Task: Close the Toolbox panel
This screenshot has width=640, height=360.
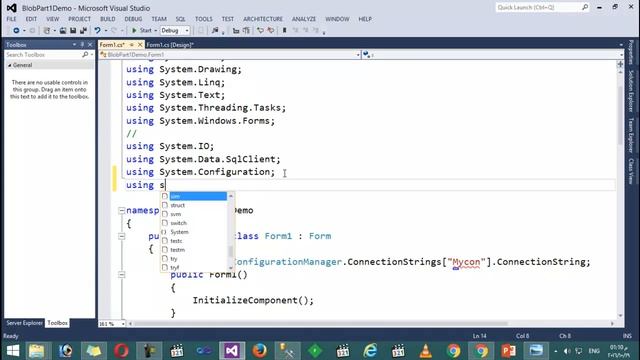Action: (x=90, y=44)
